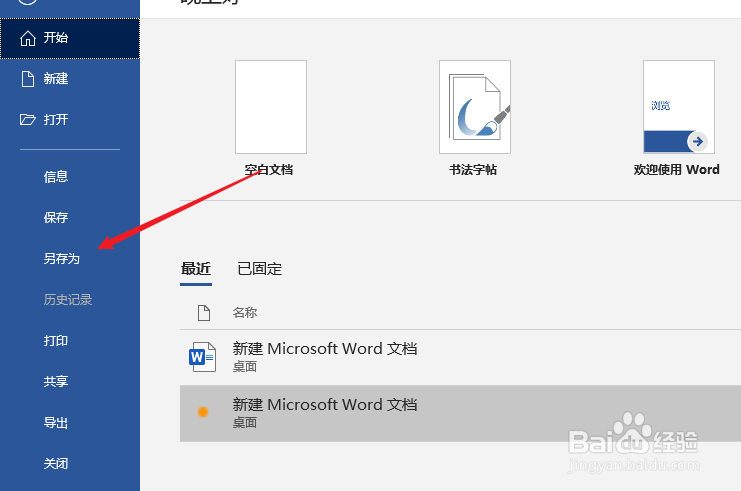Viewport: 741px width, 491px height.
Task: Click the 书法字帖 label text
Action: (x=473, y=170)
